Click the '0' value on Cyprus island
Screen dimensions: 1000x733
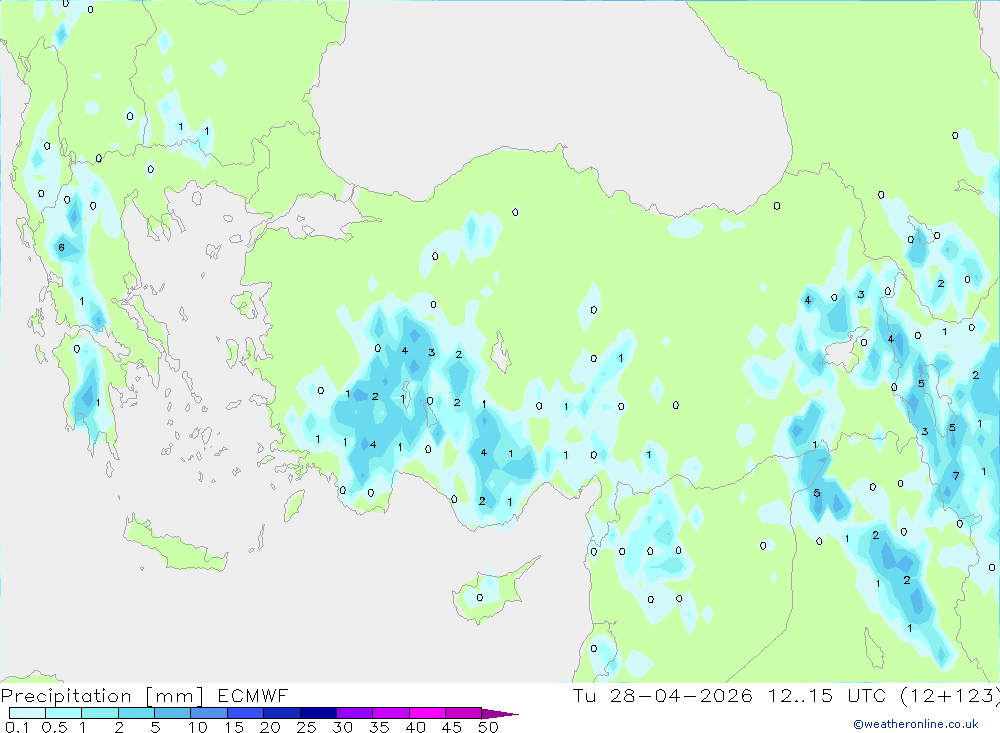[480, 598]
